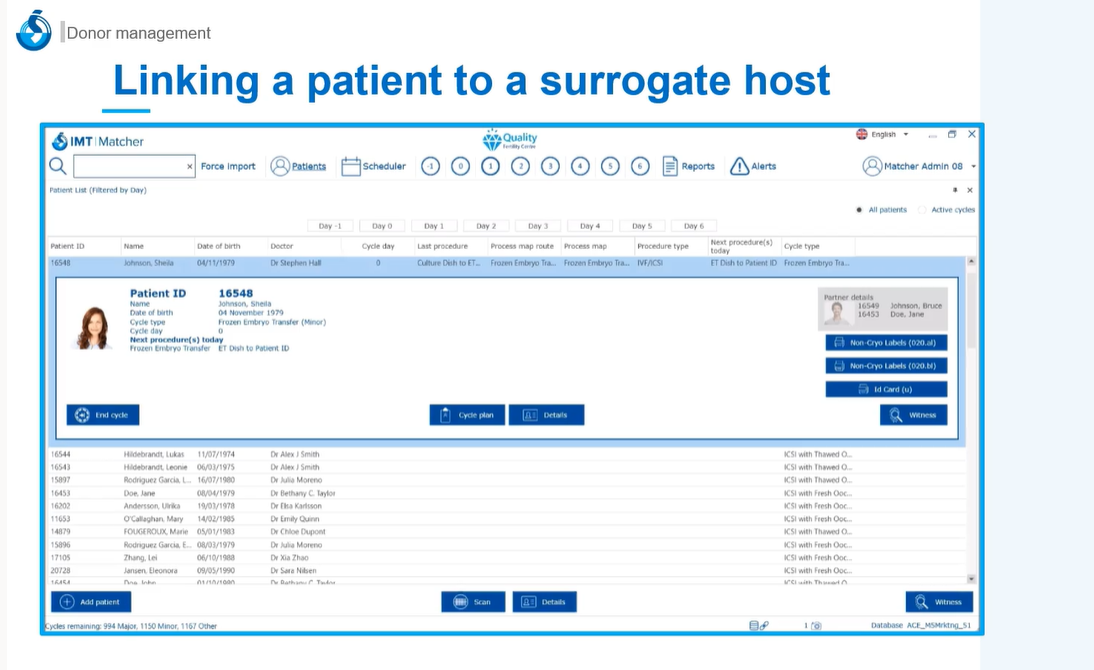Open the Alerts warning icon
The width and height of the screenshot is (1094, 670).
[x=739, y=167]
